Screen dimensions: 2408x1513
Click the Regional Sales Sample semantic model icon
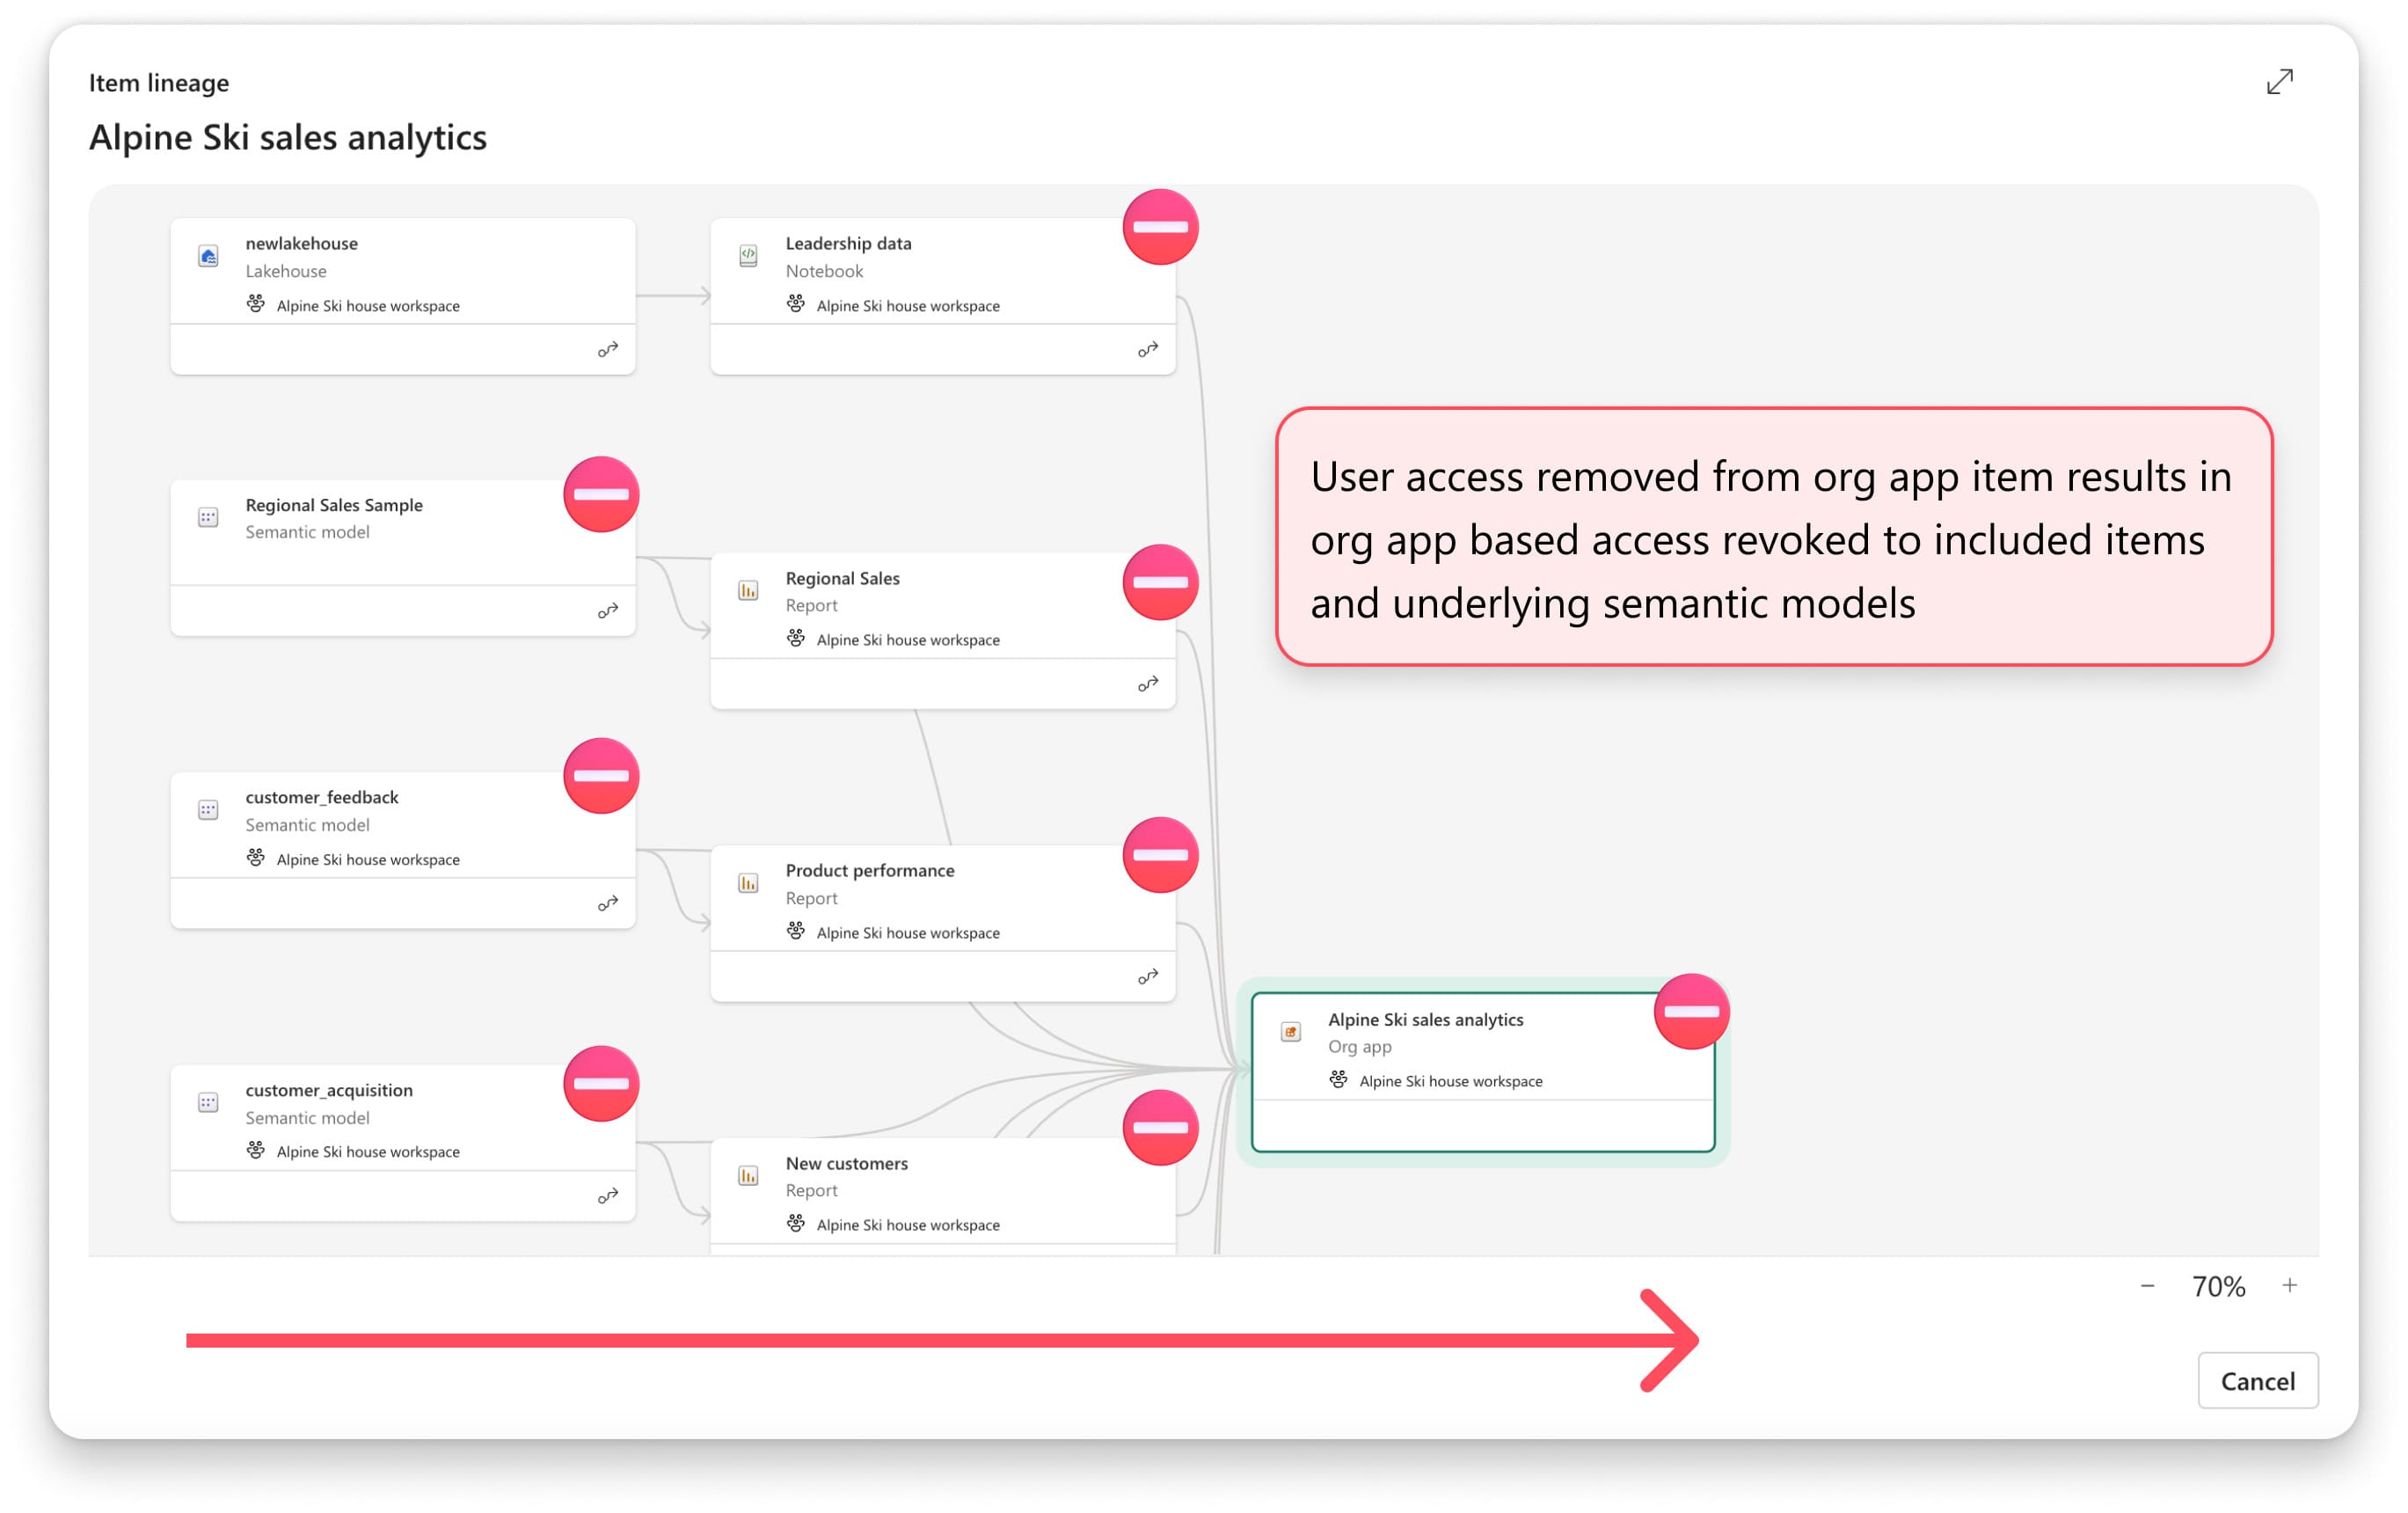coord(208,517)
